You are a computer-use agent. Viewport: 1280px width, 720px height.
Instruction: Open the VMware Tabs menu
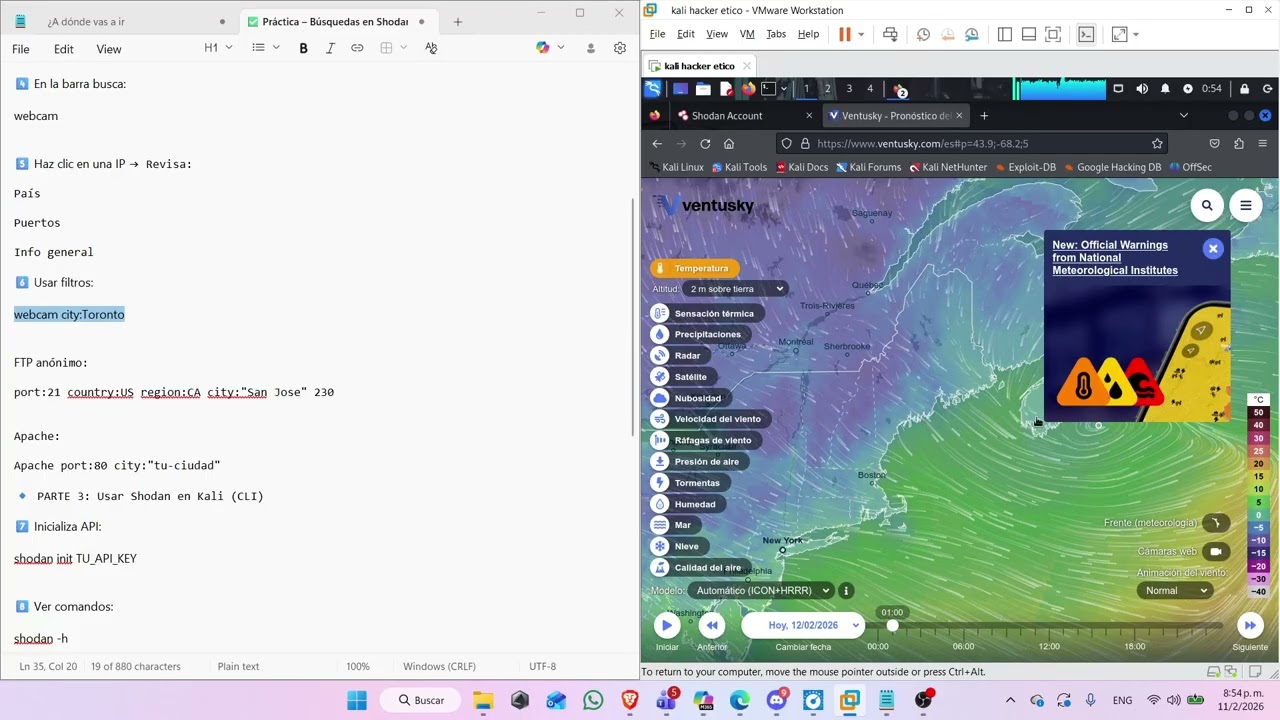coord(776,34)
